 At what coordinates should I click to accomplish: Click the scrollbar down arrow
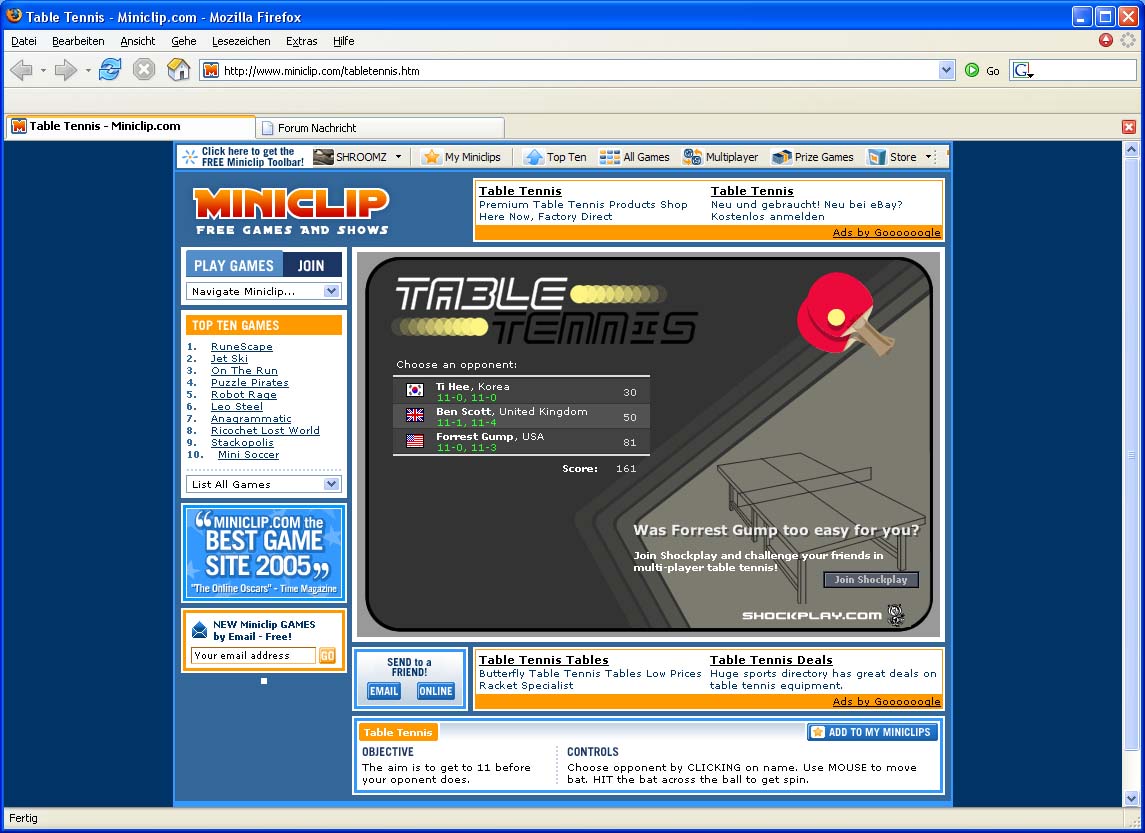pos(1131,798)
